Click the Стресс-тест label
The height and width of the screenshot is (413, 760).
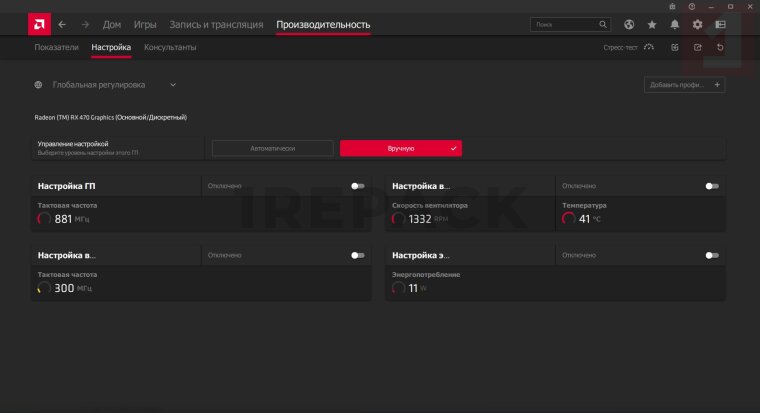[620, 48]
